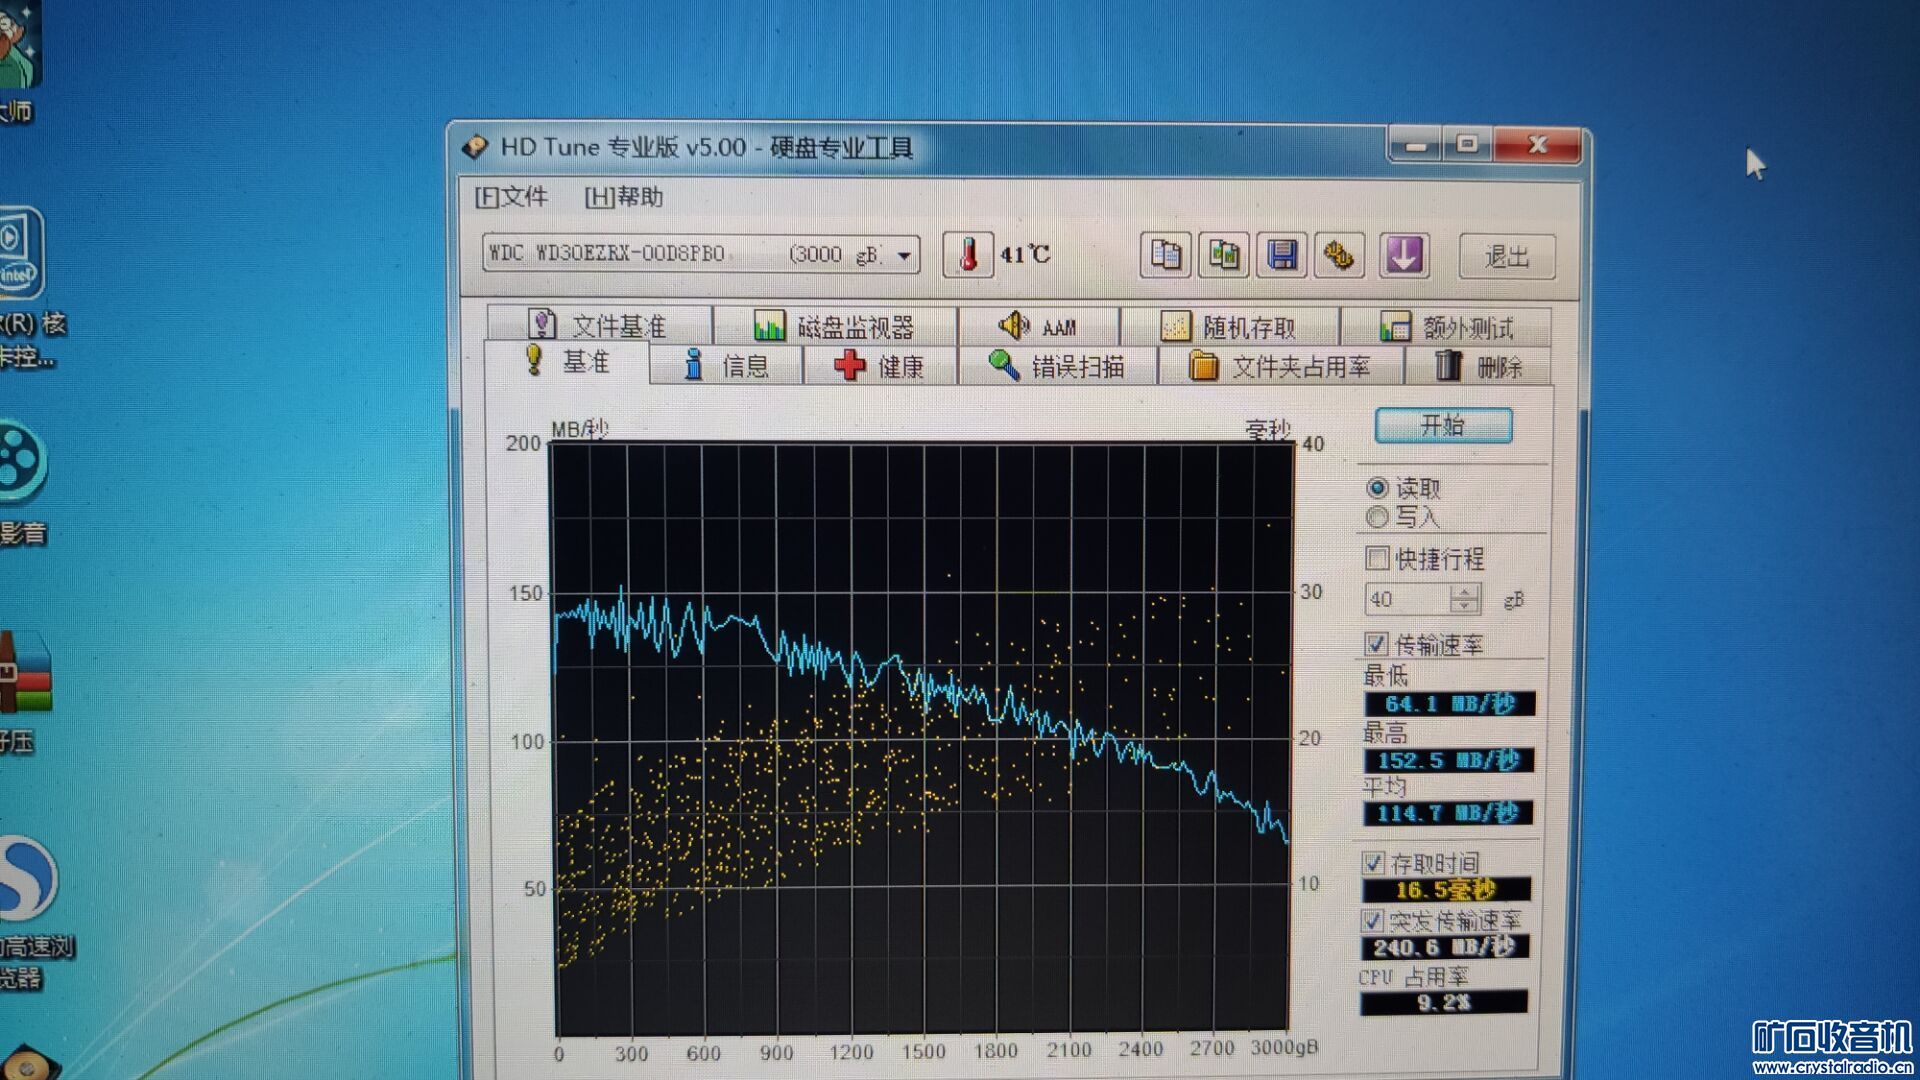Open the 错误扫描 tab
Image resolution: width=1920 pixels, height=1080 pixels.
1057,366
